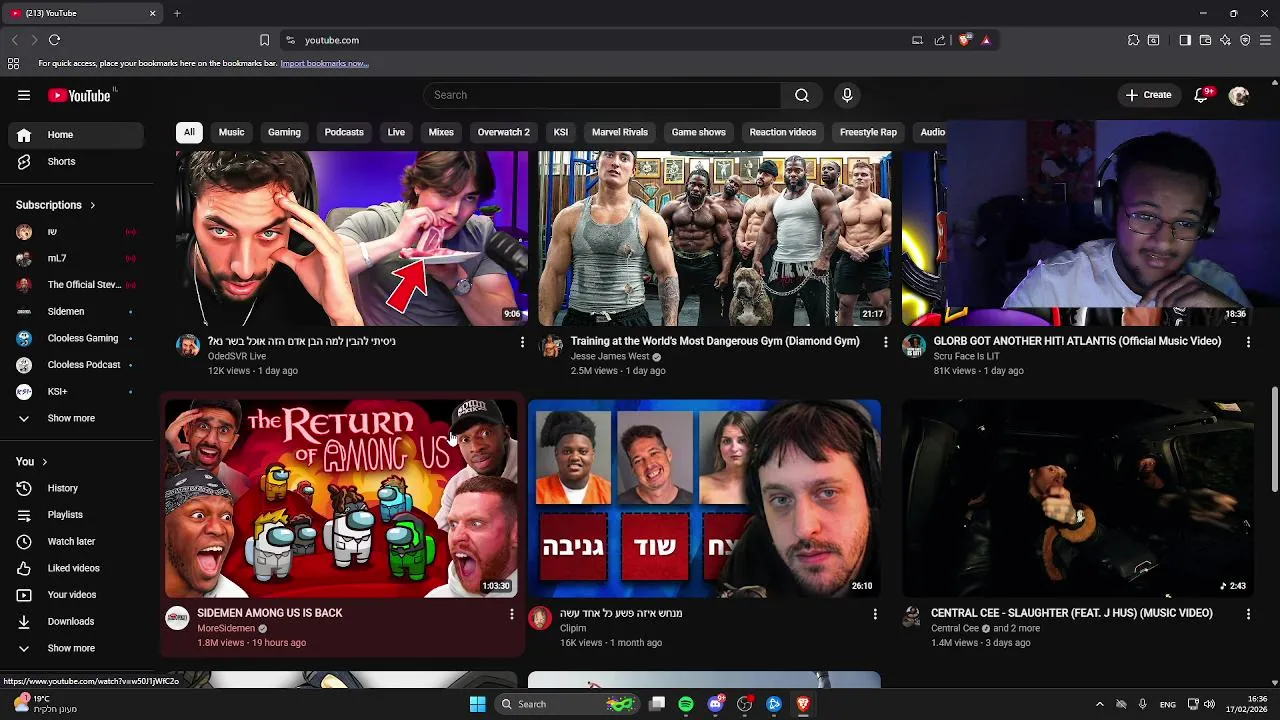1280x720 pixels.
Task: Click the YouTube logo
Action: [x=80, y=95]
